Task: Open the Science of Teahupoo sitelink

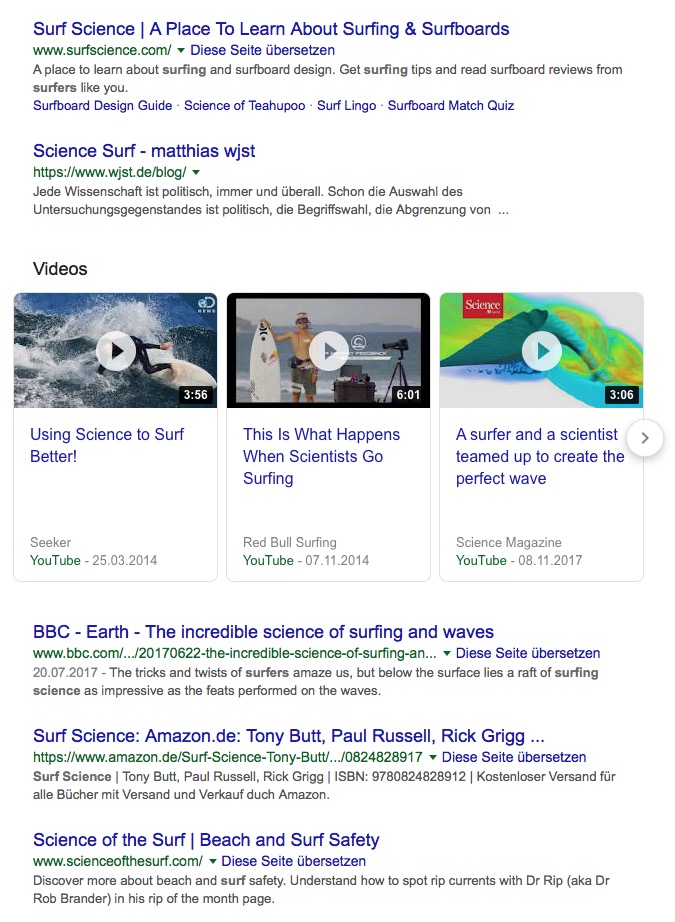Action: 245,106
